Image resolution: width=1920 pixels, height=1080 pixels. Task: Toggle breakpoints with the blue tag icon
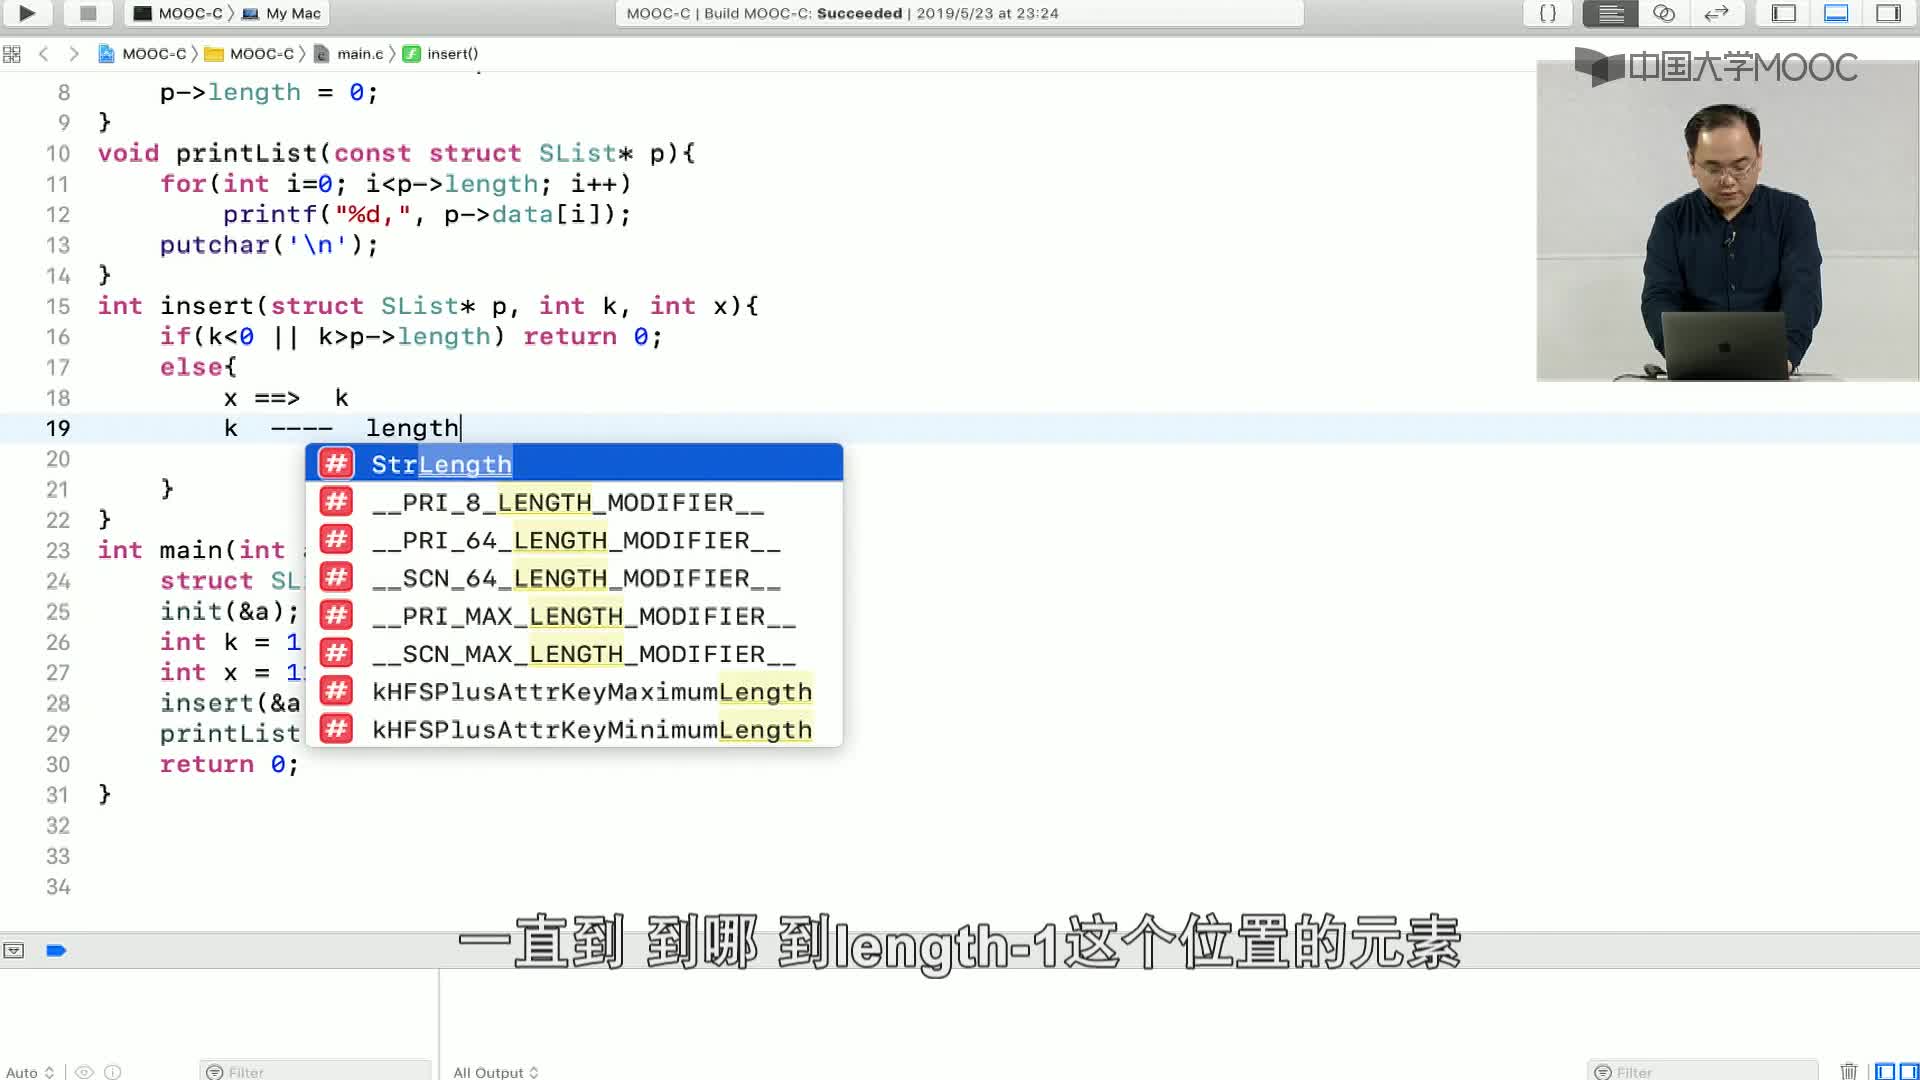[56, 950]
